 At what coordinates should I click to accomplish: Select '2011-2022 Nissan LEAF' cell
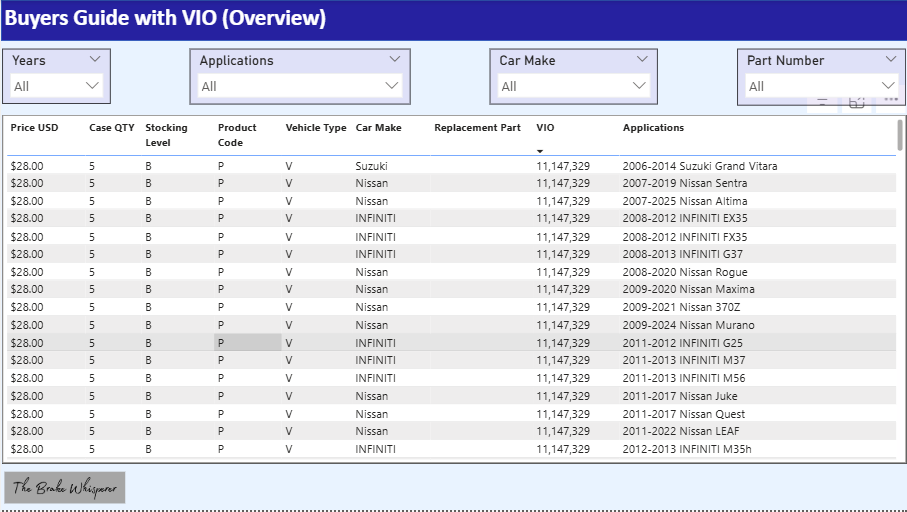(681, 431)
